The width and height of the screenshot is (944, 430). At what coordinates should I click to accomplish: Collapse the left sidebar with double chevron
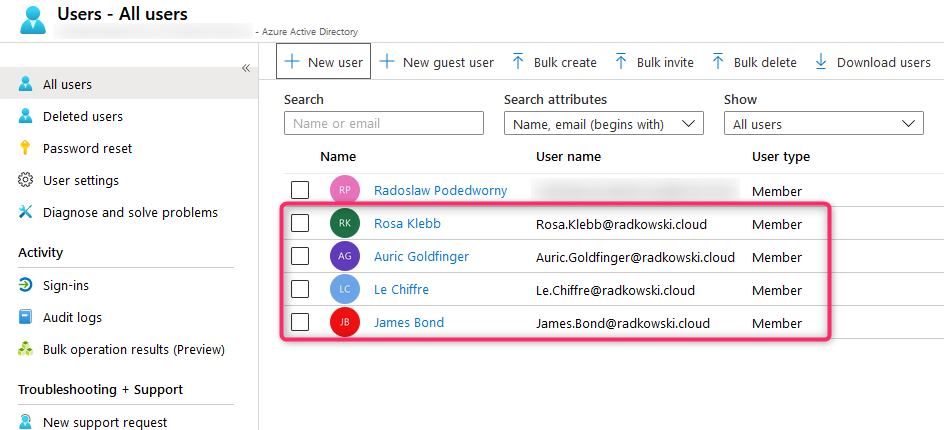click(x=246, y=68)
